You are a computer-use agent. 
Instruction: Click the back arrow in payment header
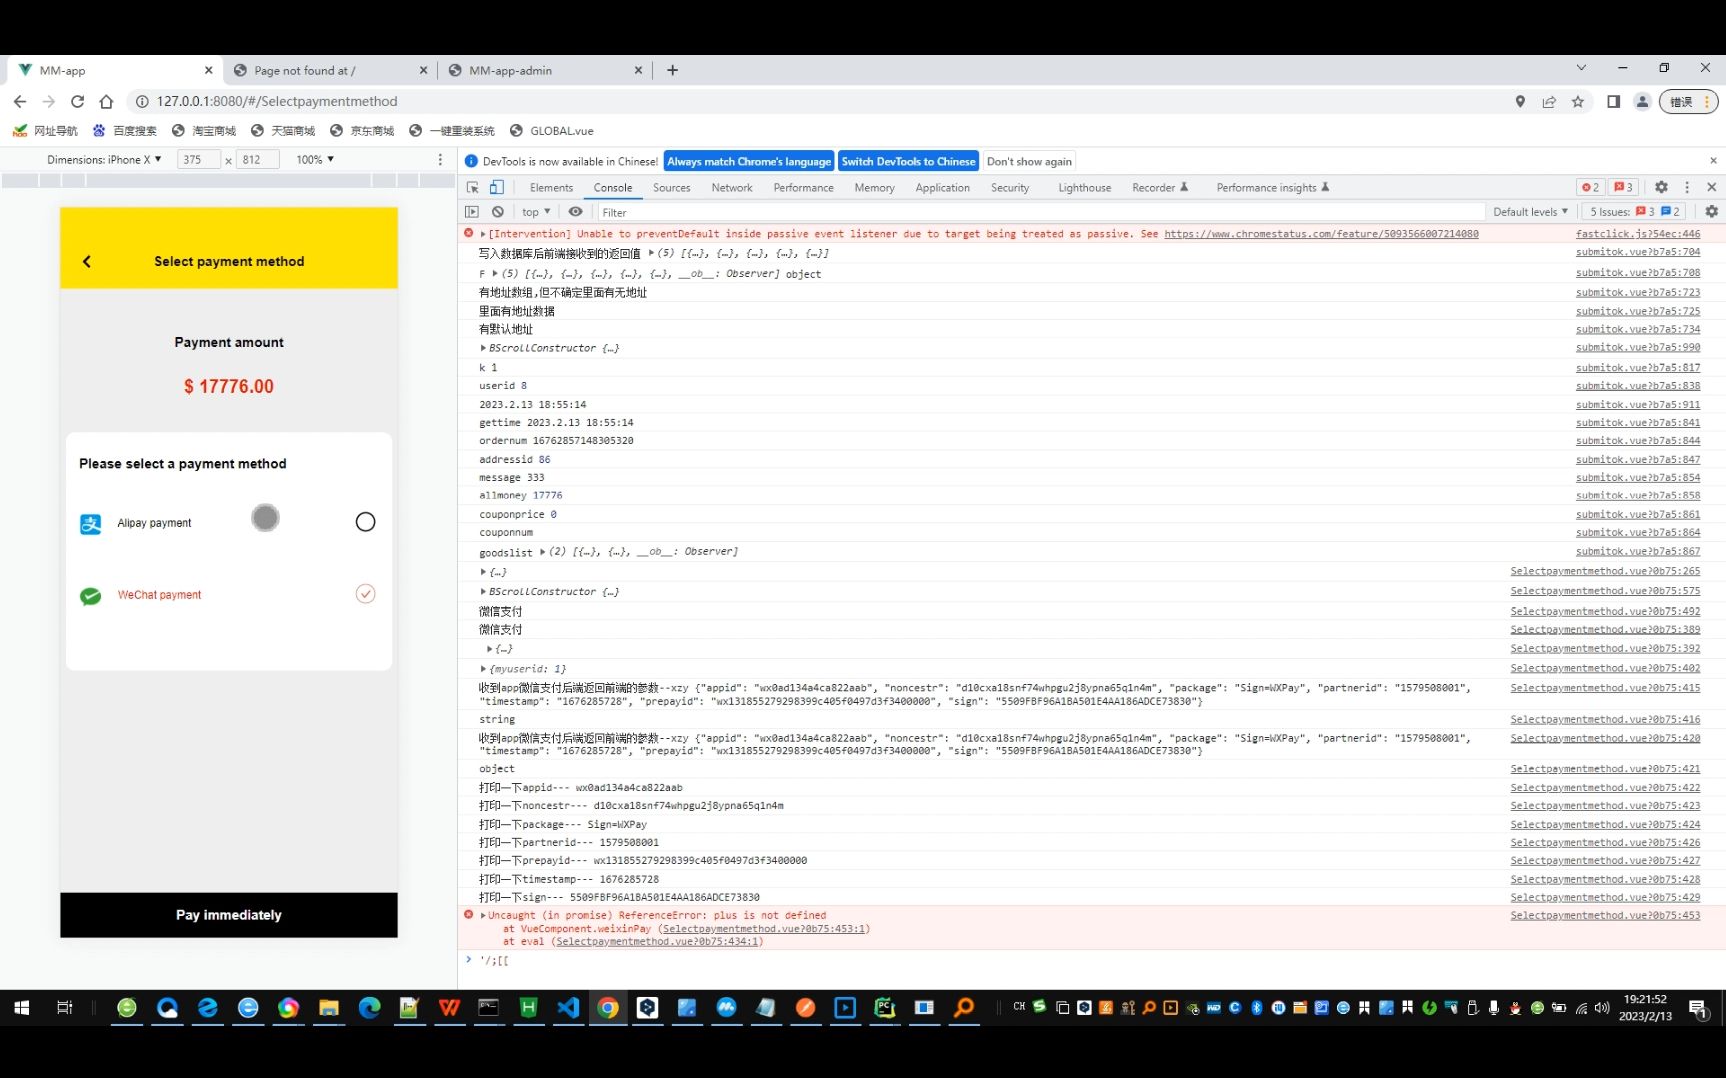click(87, 261)
